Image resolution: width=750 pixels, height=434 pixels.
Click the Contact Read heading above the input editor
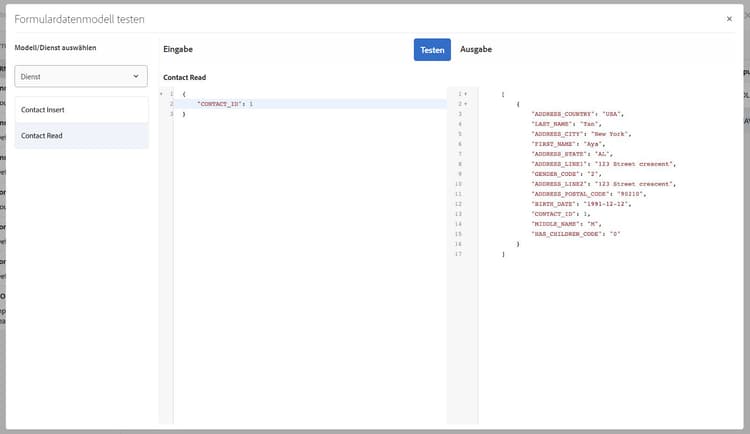[x=185, y=78]
